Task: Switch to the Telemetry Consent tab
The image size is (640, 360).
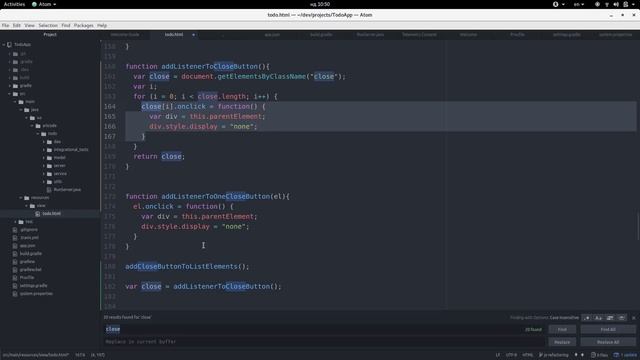Action: click(x=419, y=35)
